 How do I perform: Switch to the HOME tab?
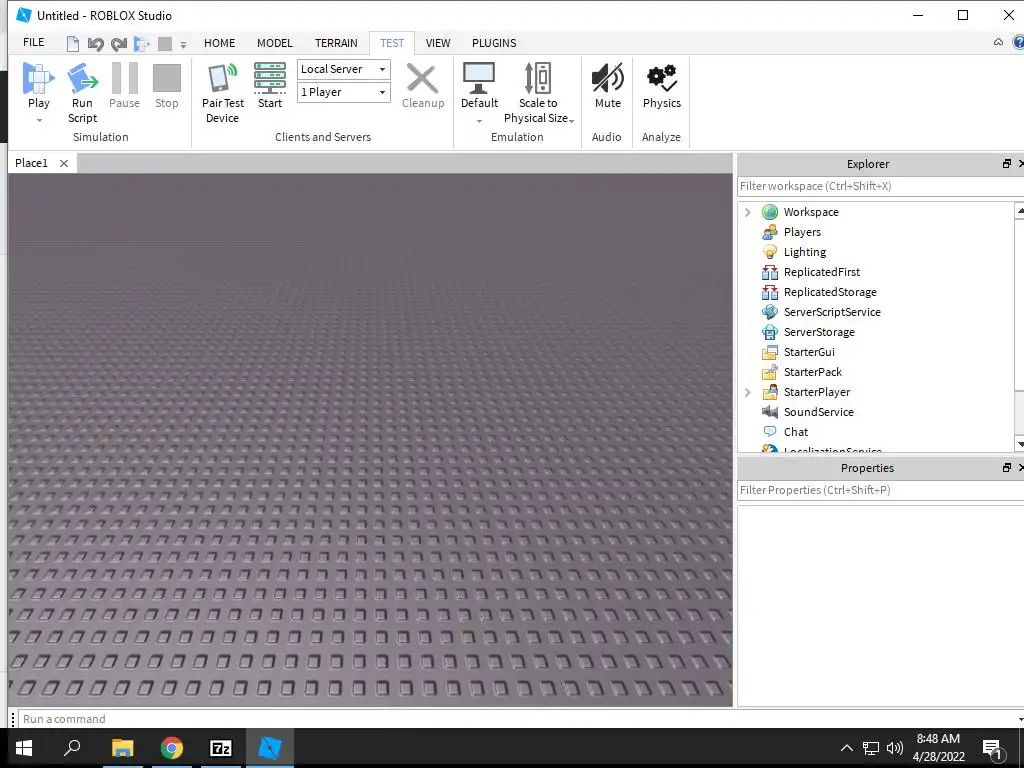[x=219, y=43]
